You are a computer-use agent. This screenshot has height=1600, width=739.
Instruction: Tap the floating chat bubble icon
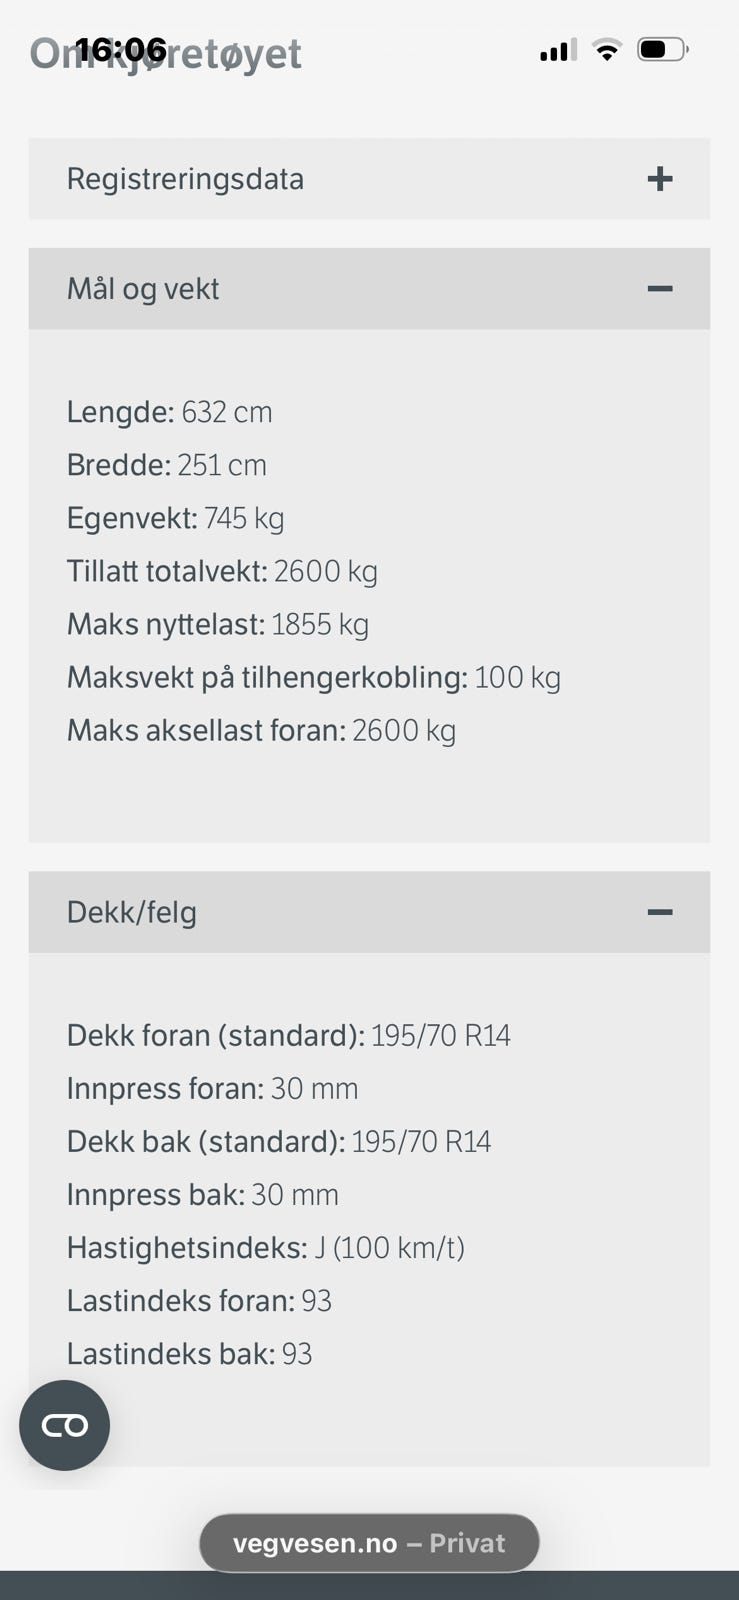pos(64,1425)
